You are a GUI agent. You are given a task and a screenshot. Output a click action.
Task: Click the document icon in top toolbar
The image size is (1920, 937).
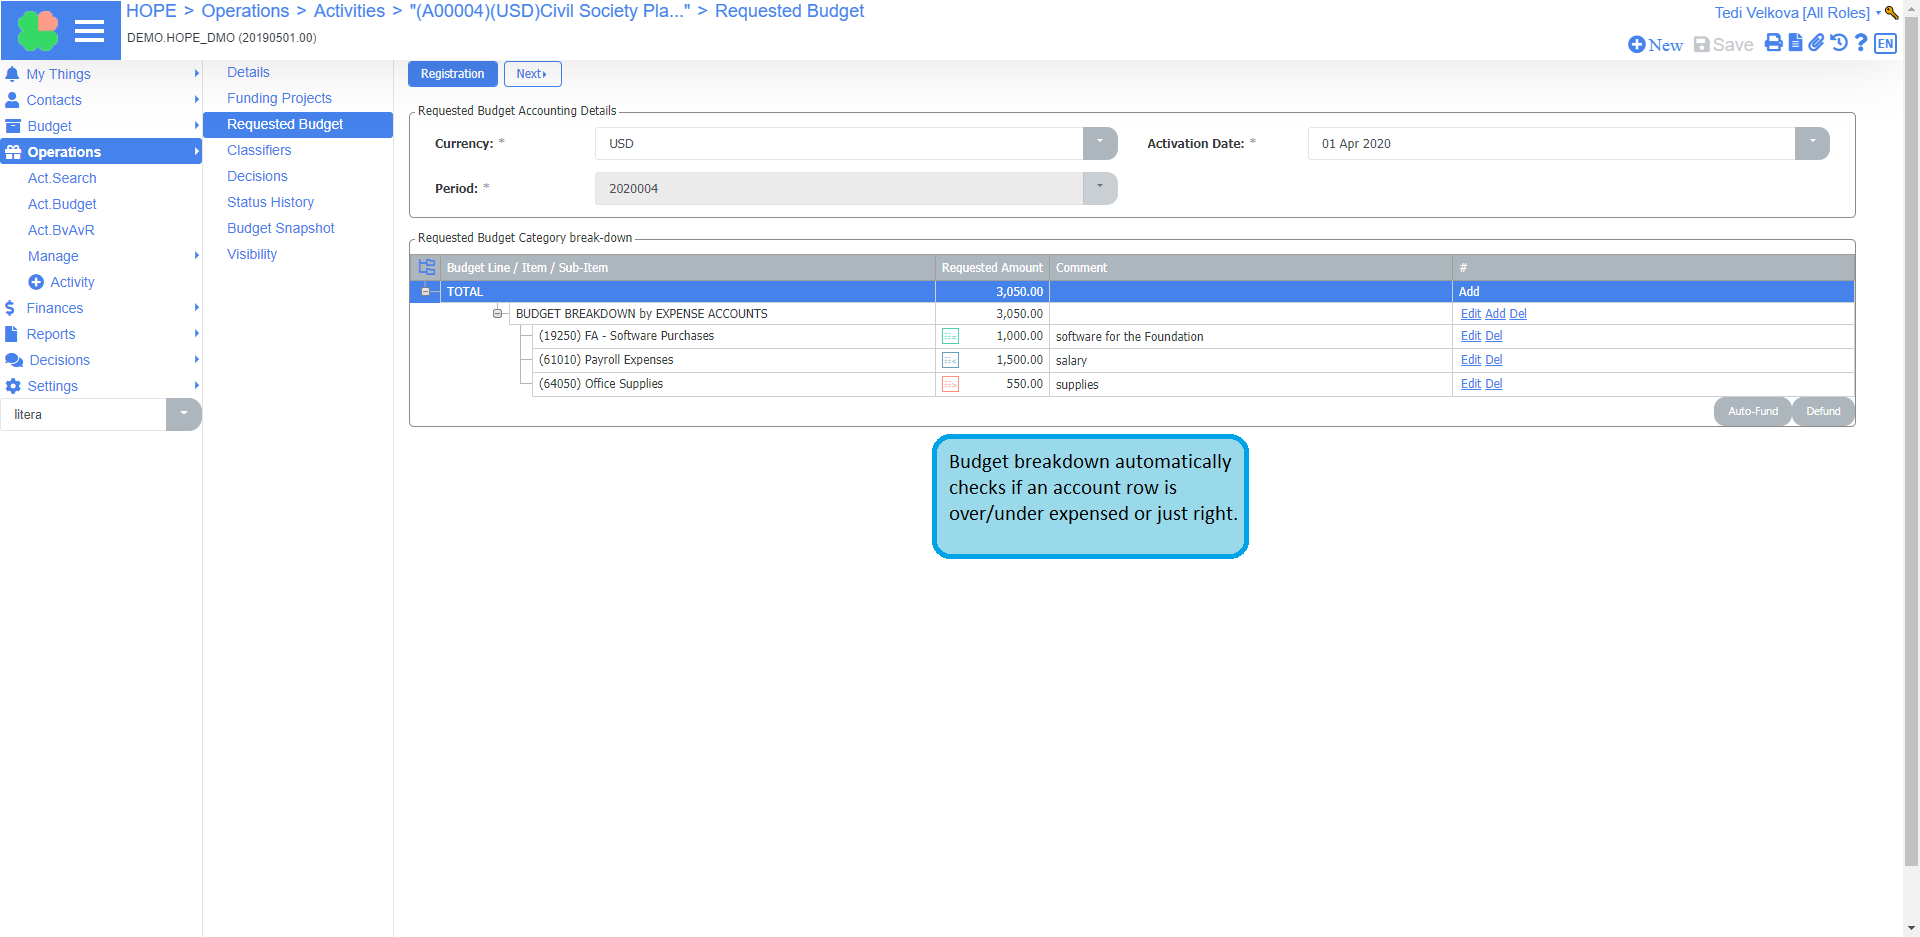pyautogui.click(x=1795, y=43)
